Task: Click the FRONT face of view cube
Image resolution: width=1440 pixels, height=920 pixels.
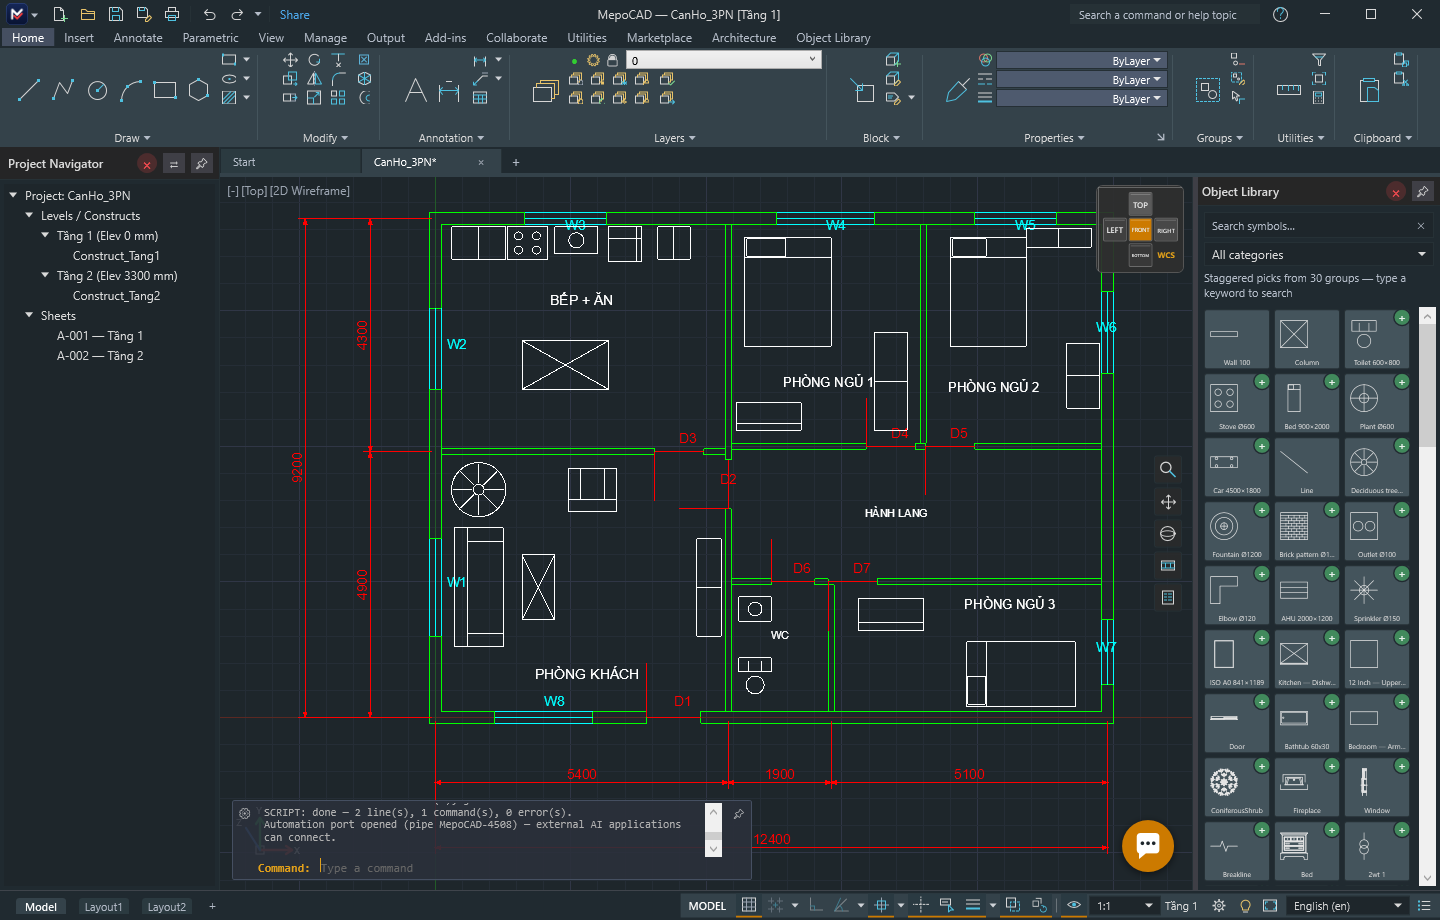Action: pos(1140,230)
